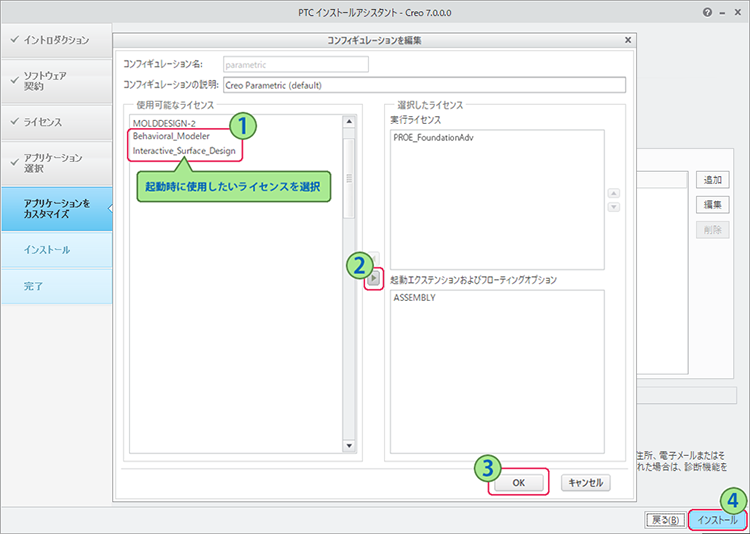Image resolution: width=750 pixels, height=534 pixels.
Task: Select ASSEMBLY in startup extensions list
Action: [414, 297]
